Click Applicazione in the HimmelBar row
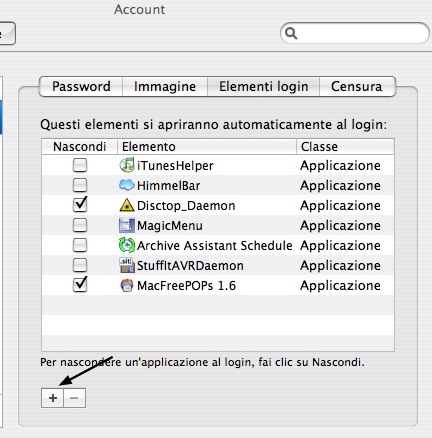This screenshot has width=432, height=438. [x=340, y=186]
